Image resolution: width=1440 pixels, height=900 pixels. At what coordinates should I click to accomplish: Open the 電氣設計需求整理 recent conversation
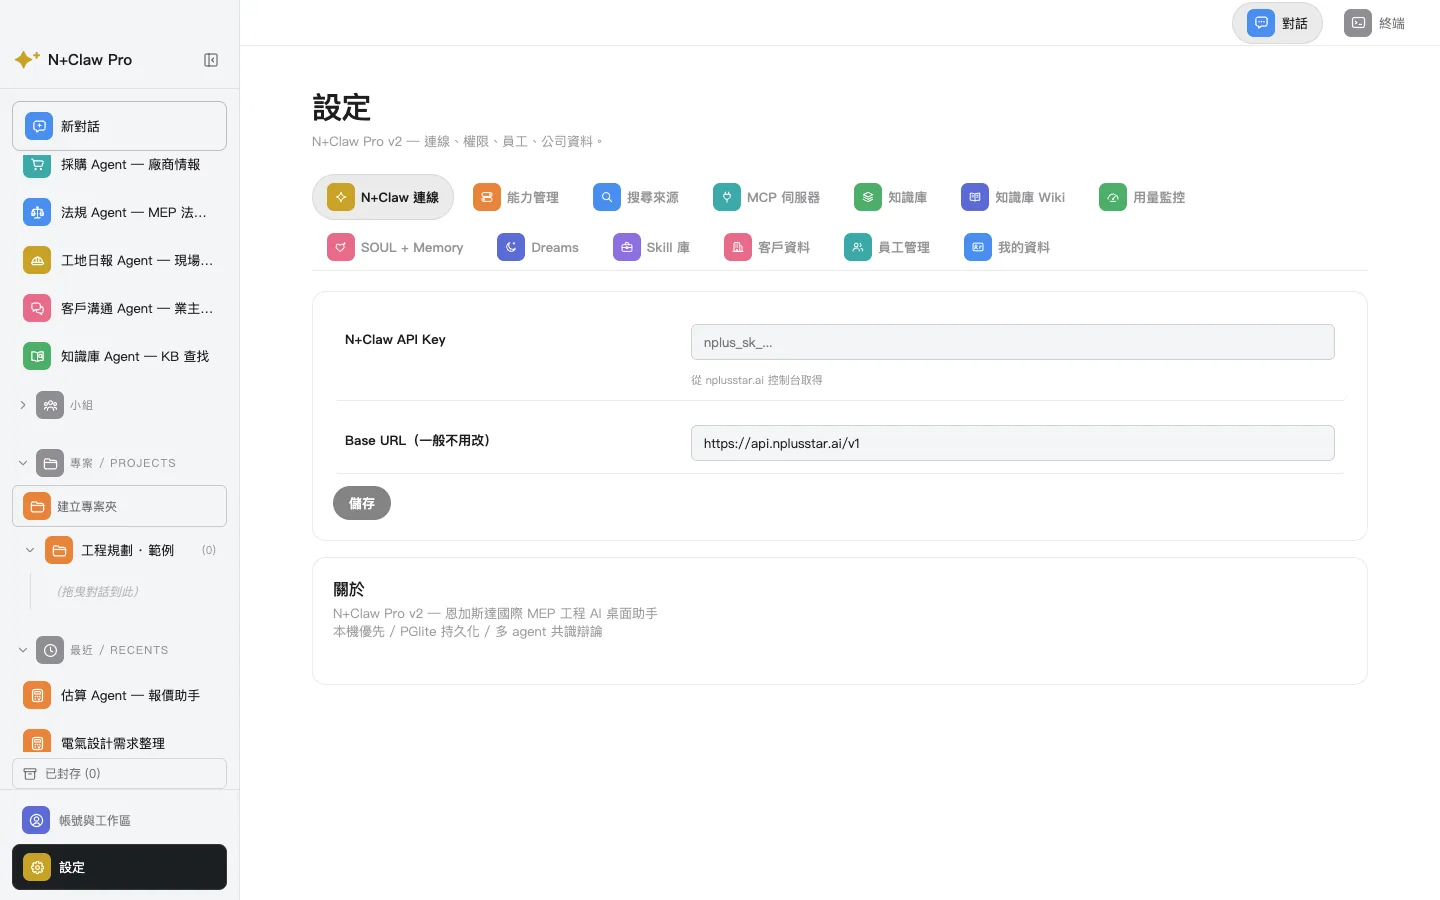click(119, 742)
